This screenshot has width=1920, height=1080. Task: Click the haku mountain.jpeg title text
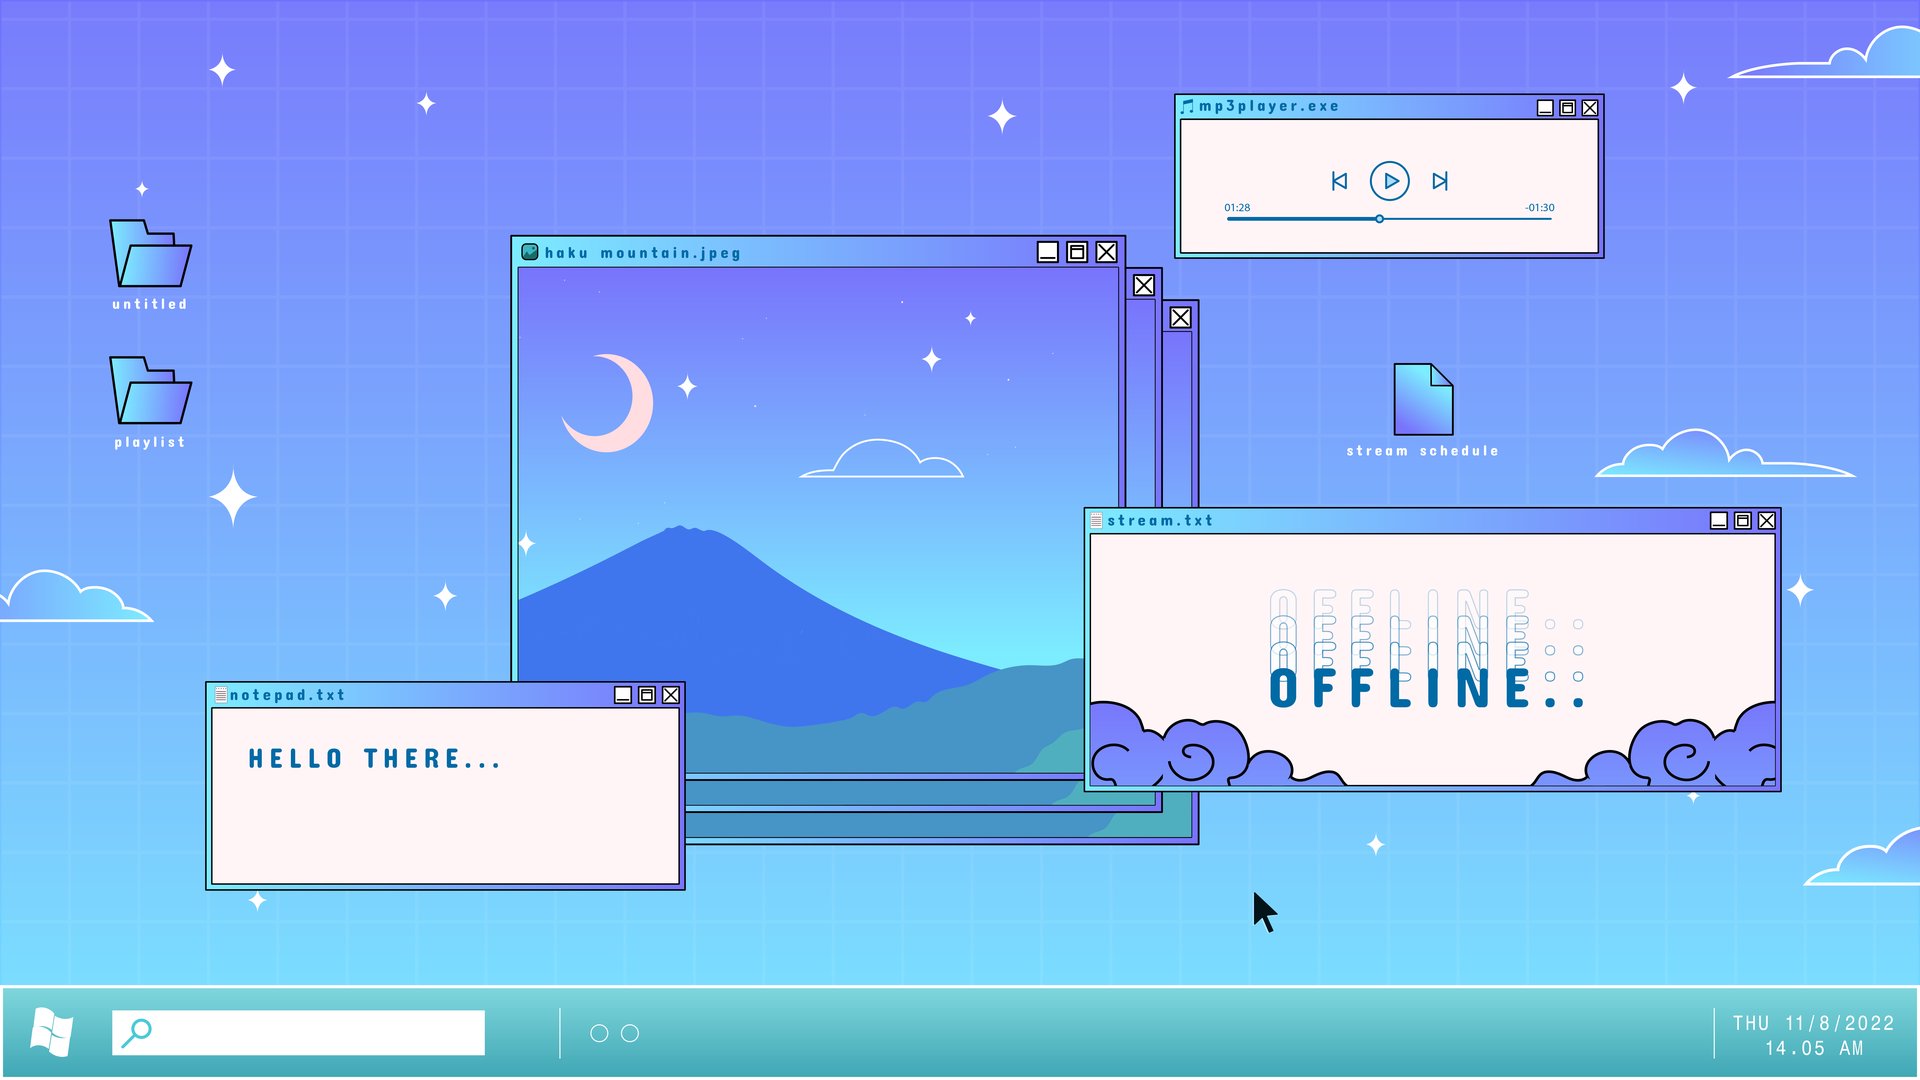point(643,253)
